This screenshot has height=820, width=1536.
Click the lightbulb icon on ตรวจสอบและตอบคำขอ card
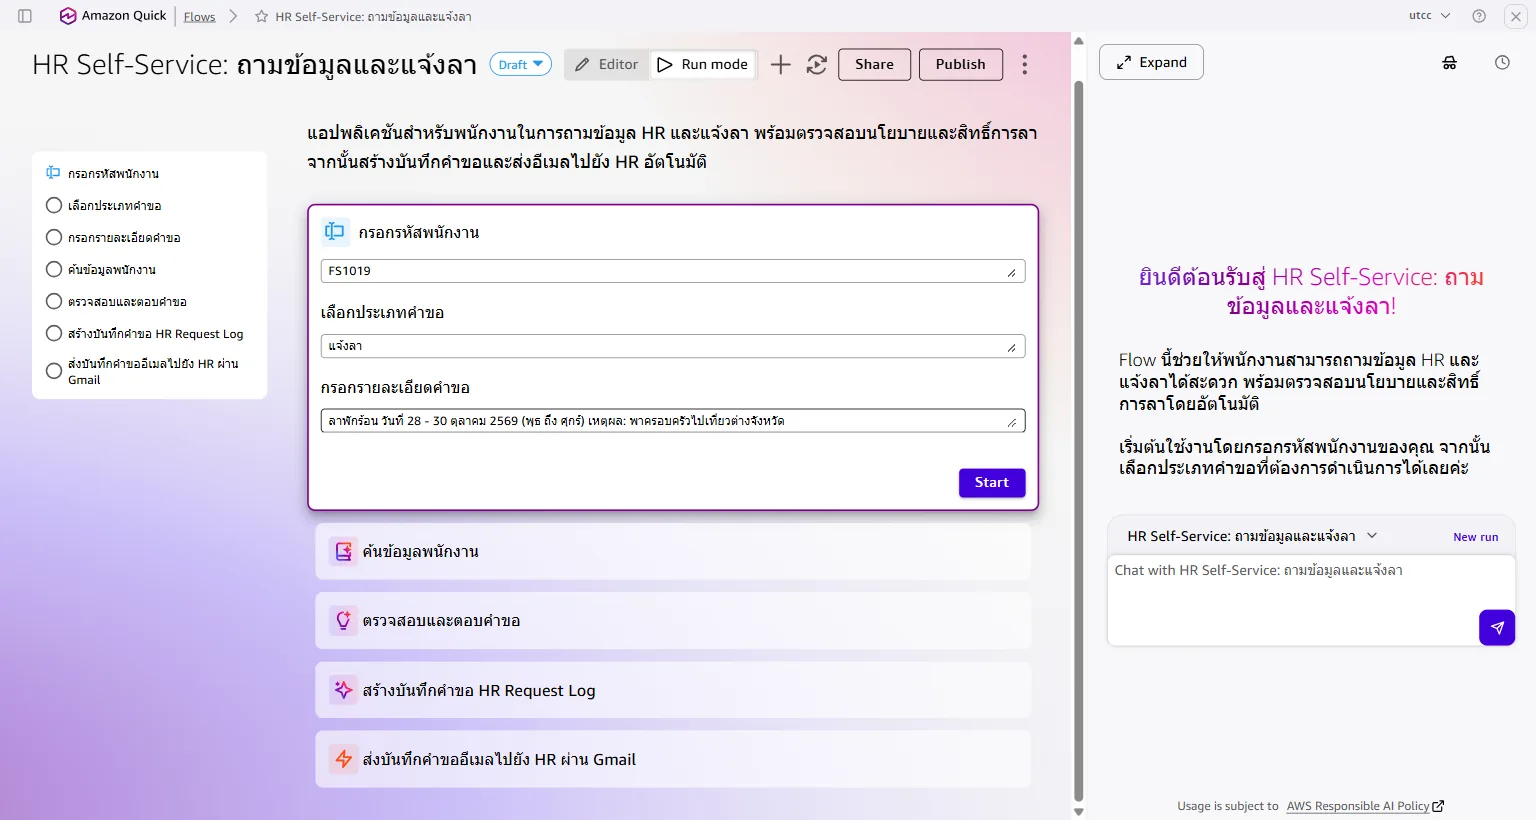pos(344,621)
